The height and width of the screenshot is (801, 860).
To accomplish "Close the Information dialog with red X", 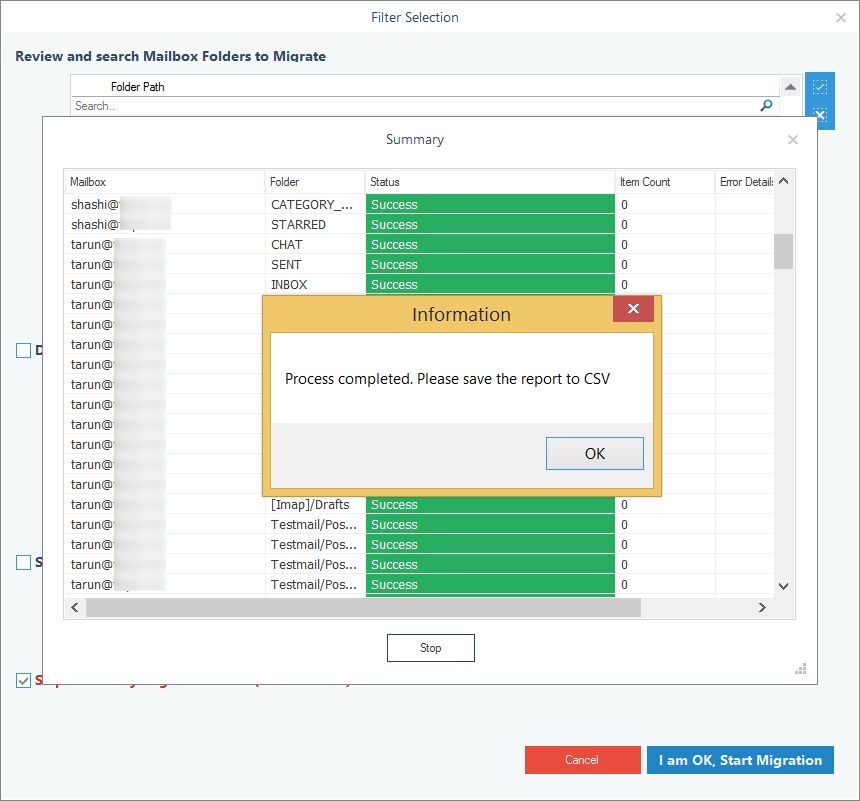I will point(633,309).
